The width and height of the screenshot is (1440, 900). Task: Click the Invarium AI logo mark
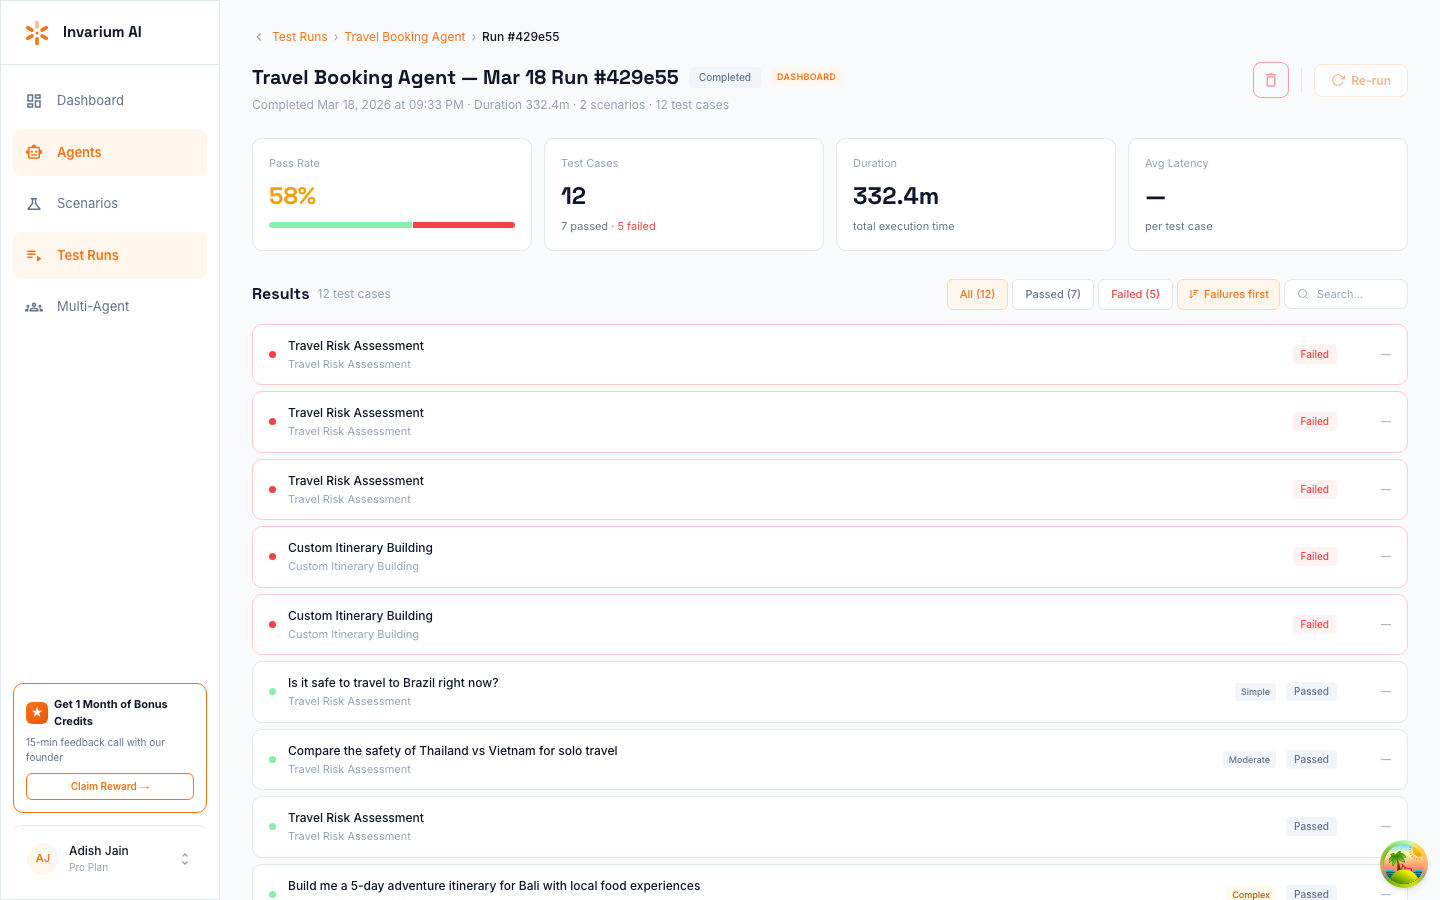(37, 31)
